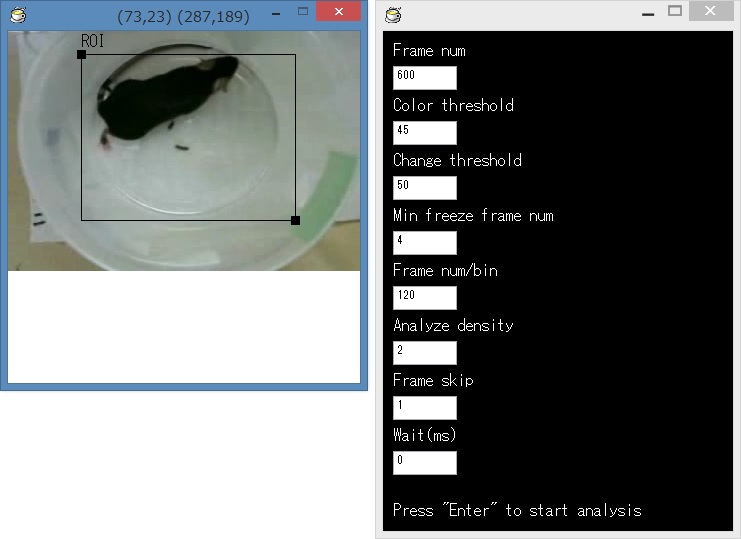This screenshot has width=741, height=539.
Task: Maximize the parameters window
Action: (x=675, y=11)
